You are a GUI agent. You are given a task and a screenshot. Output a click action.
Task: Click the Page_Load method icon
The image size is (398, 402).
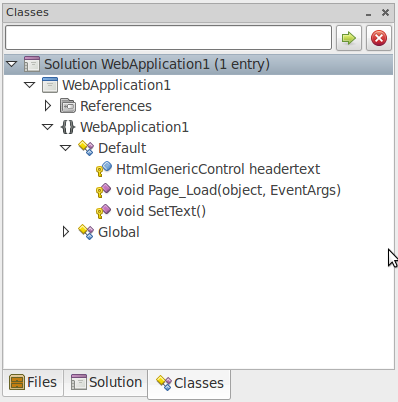tap(104, 190)
